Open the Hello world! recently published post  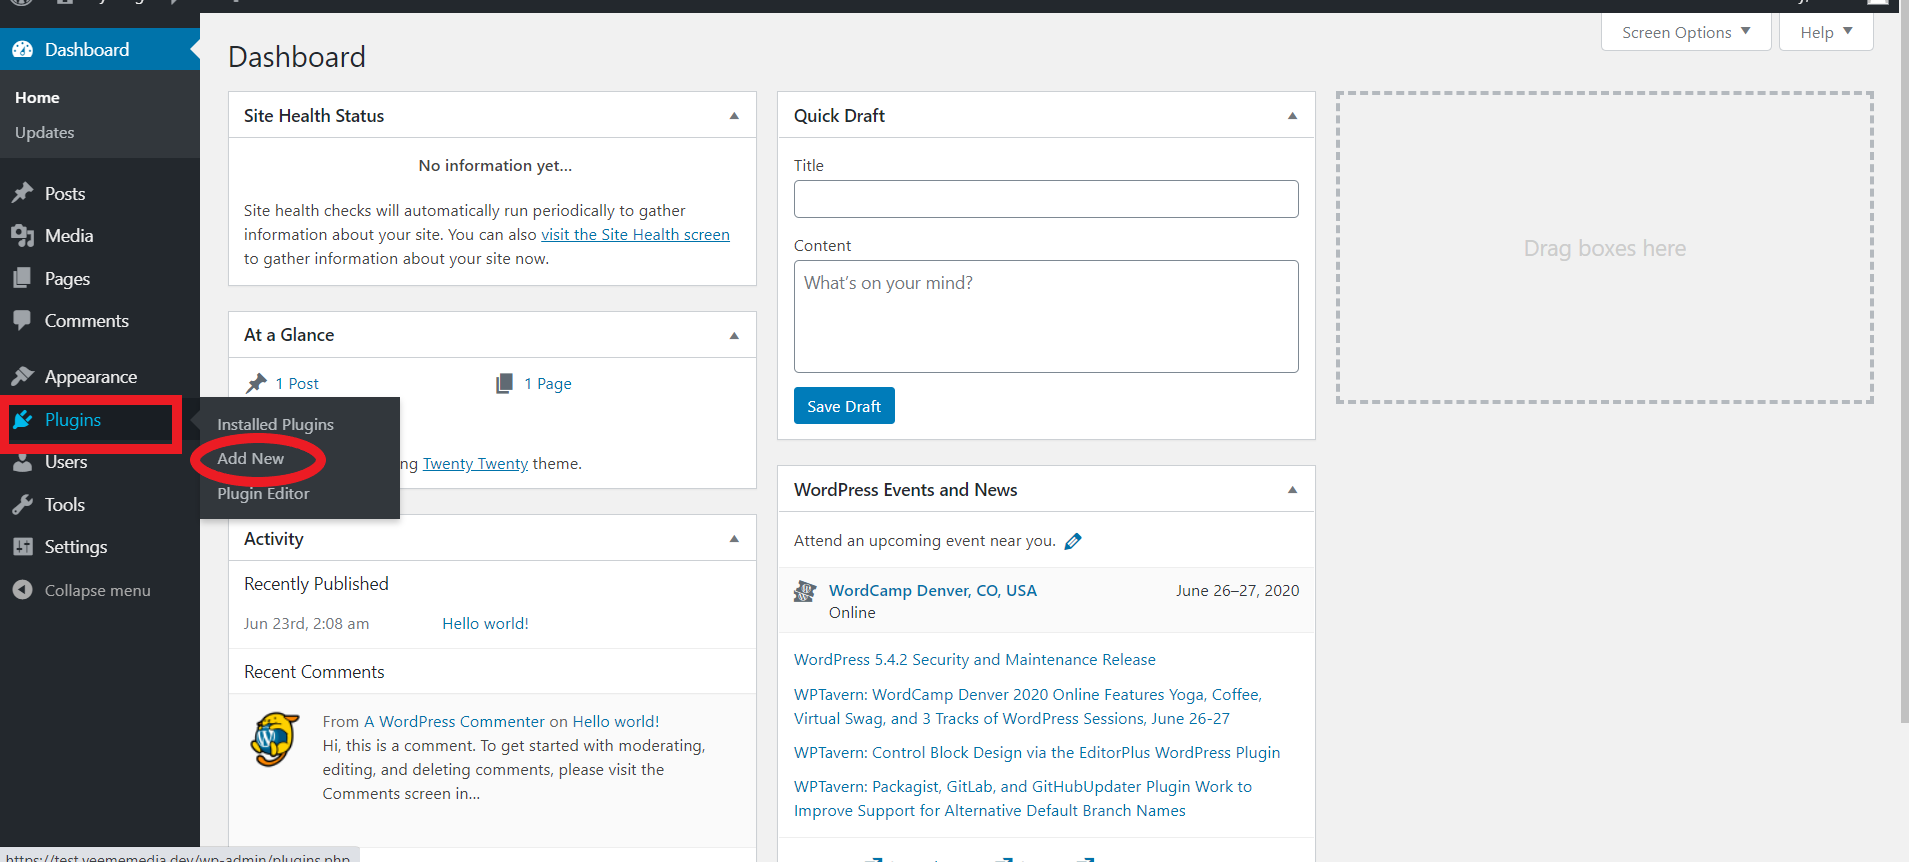pos(485,623)
